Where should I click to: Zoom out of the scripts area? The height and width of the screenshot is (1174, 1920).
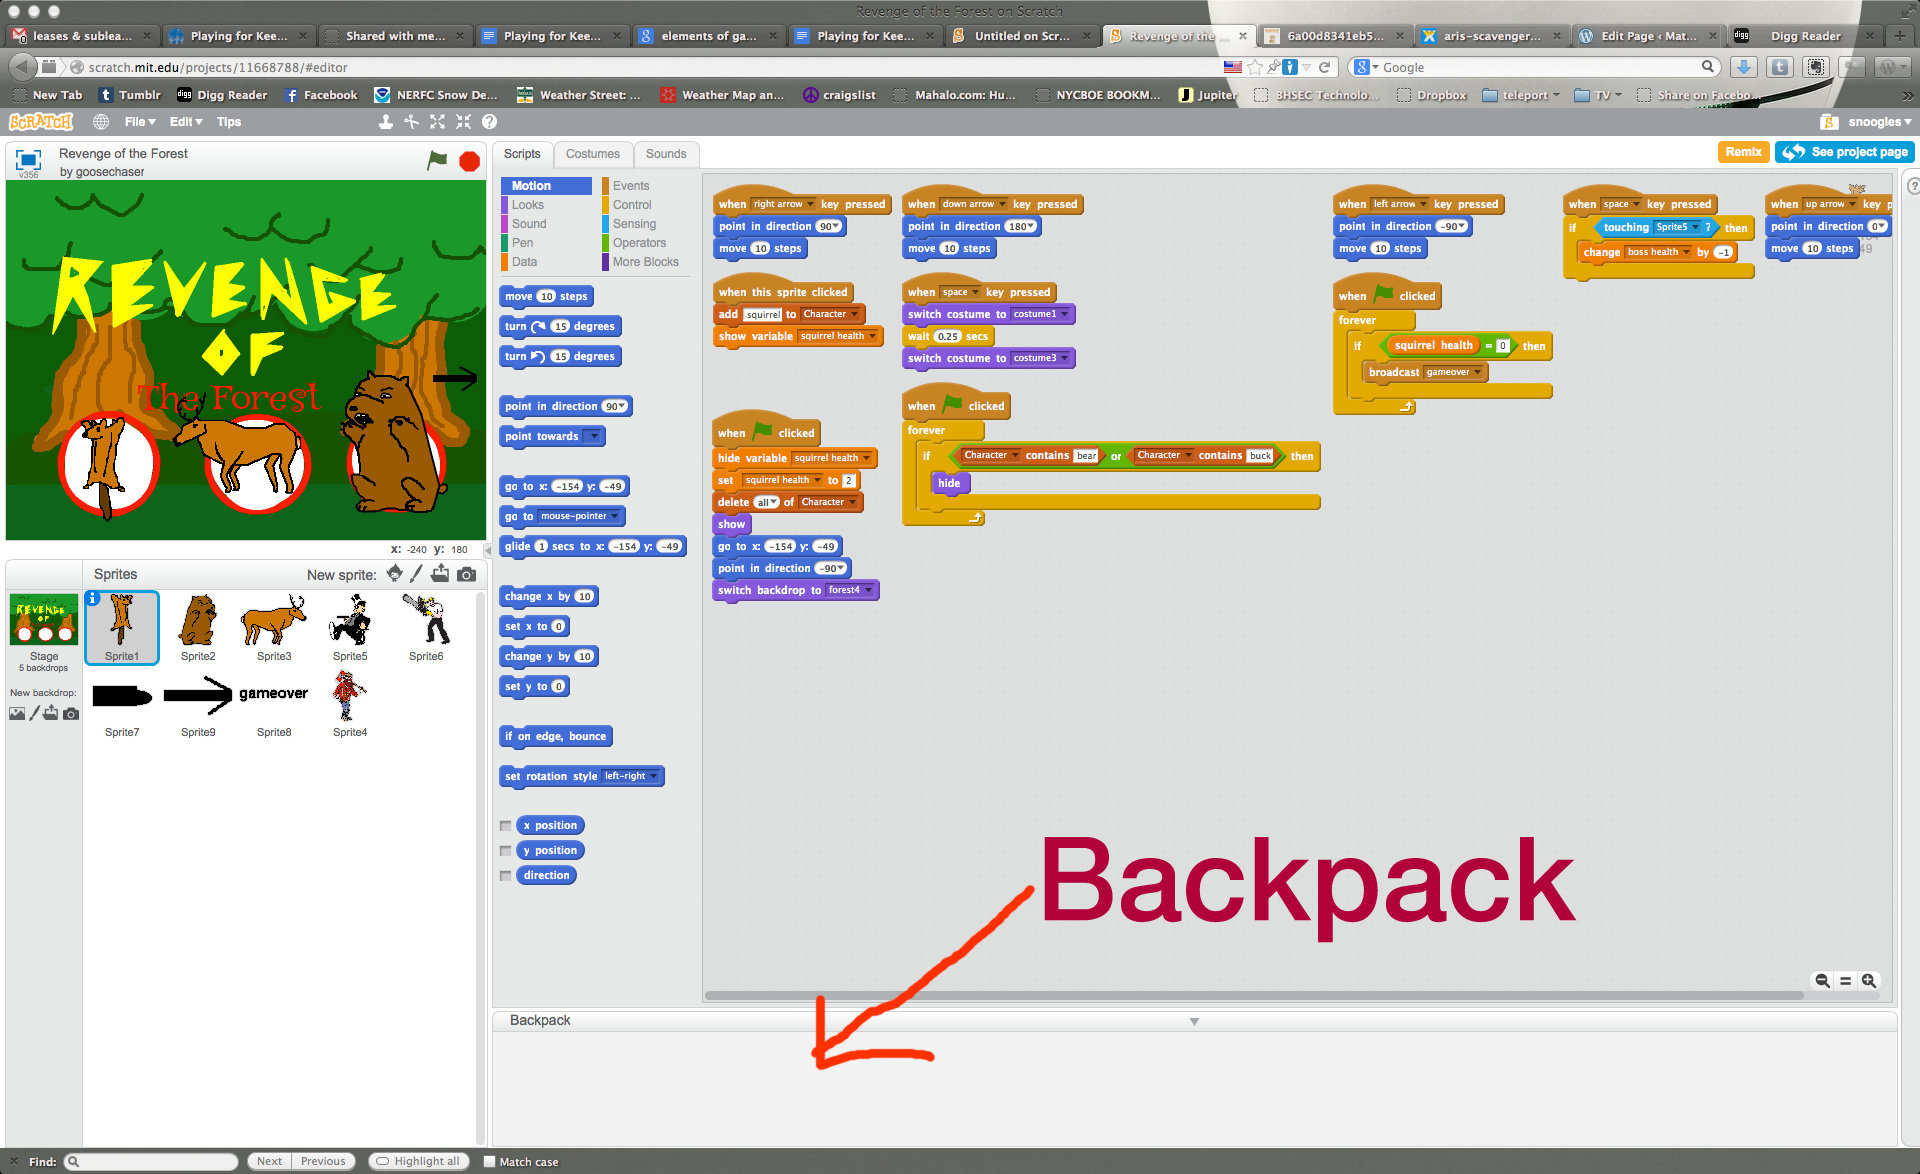tap(1822, 981)
